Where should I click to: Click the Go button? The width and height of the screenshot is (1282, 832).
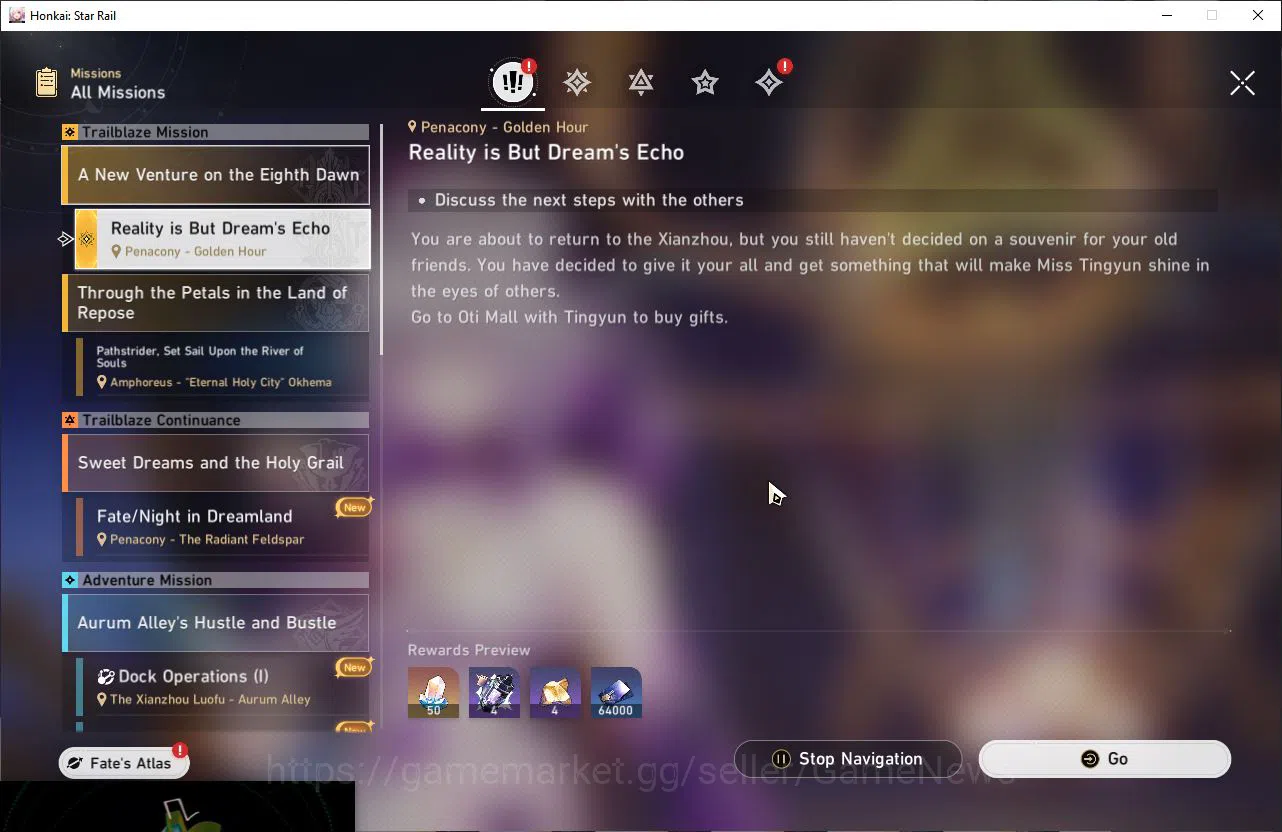1104,759
